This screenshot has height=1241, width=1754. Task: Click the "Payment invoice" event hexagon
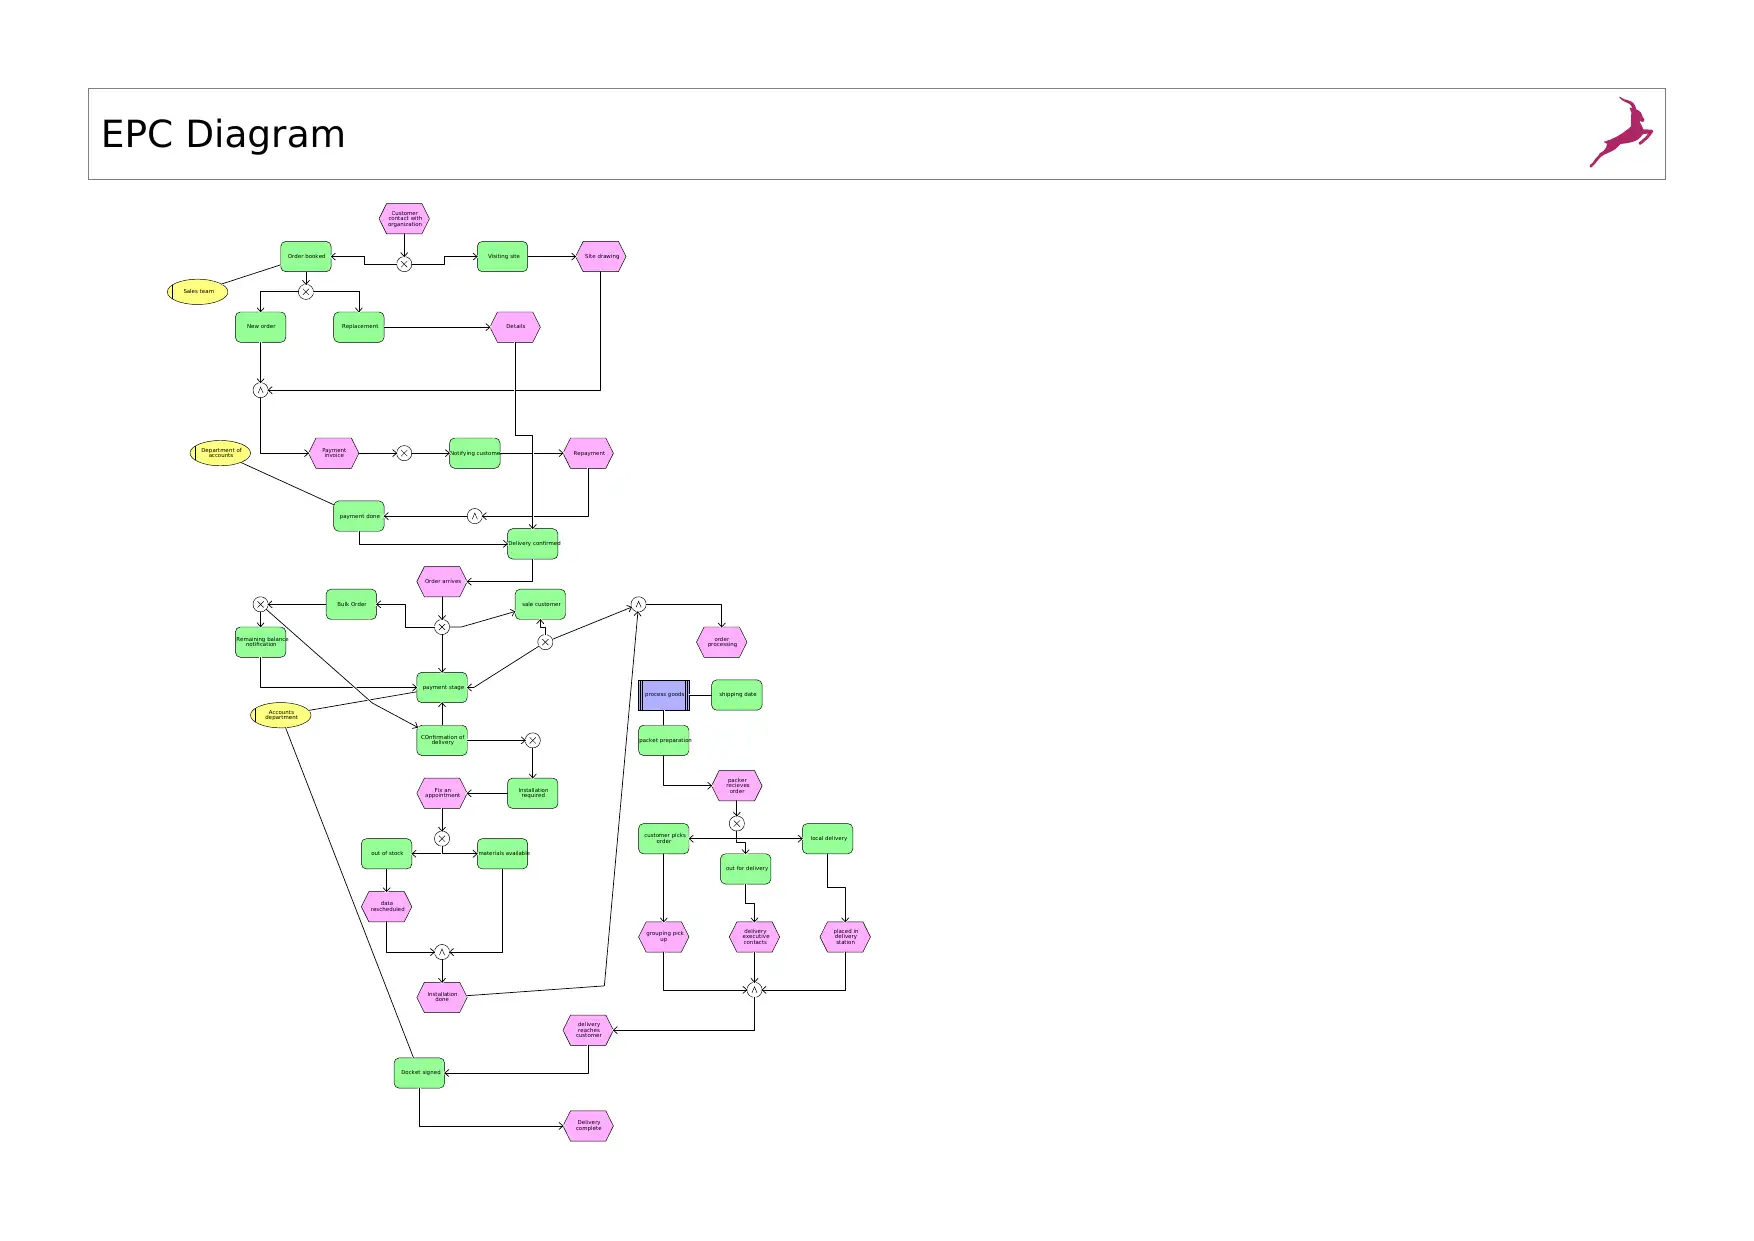click(334, 453)
